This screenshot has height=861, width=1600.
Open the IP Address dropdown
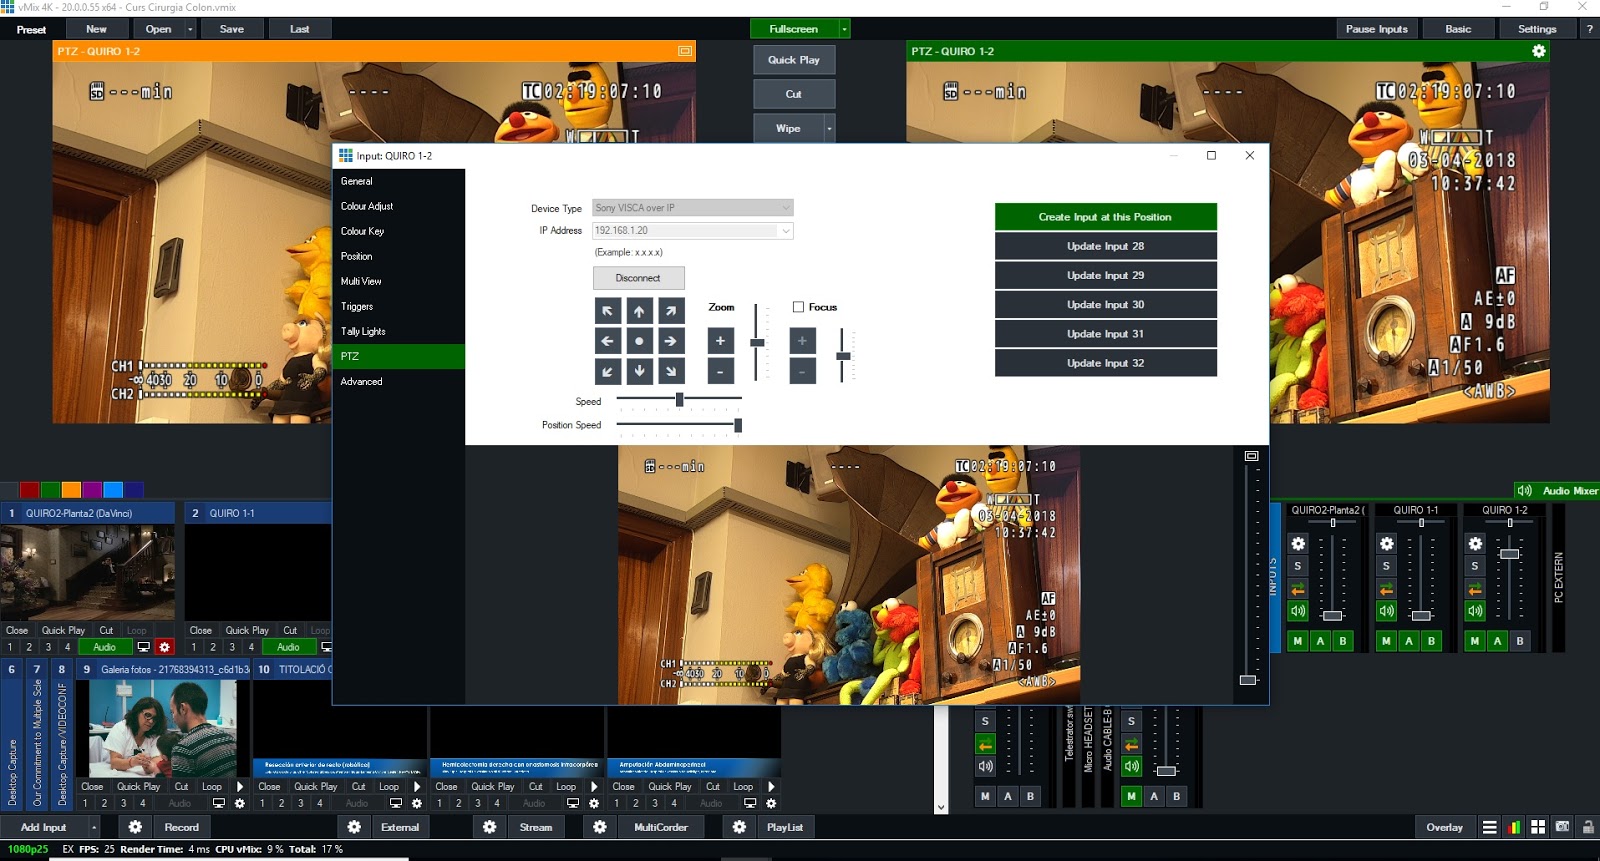point(786,231)
